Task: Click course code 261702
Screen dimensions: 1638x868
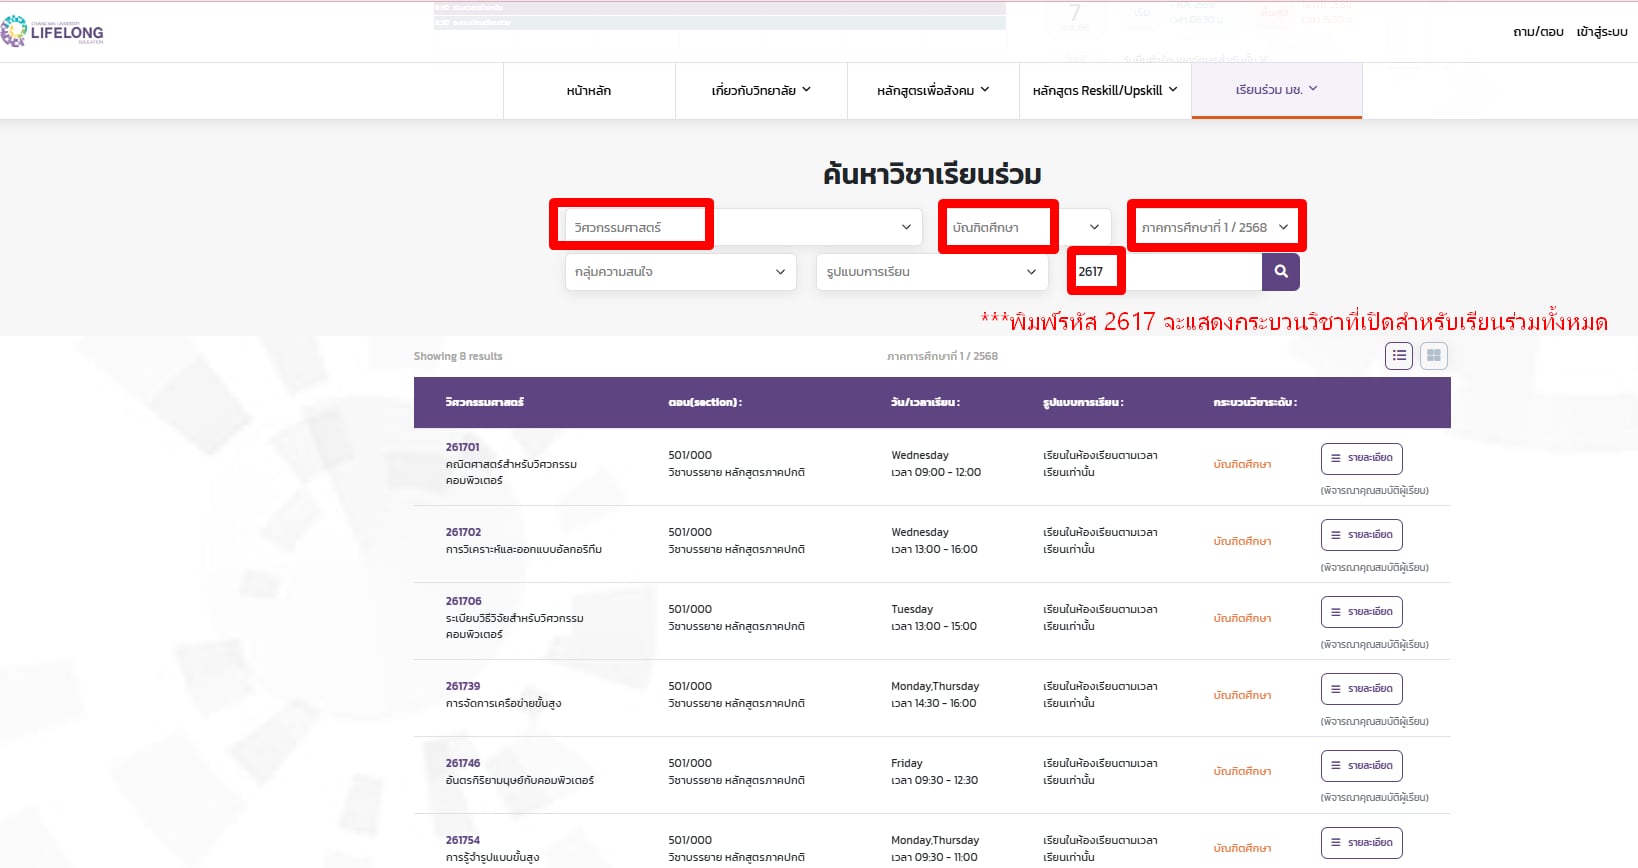Action: [x=463, y=532]
